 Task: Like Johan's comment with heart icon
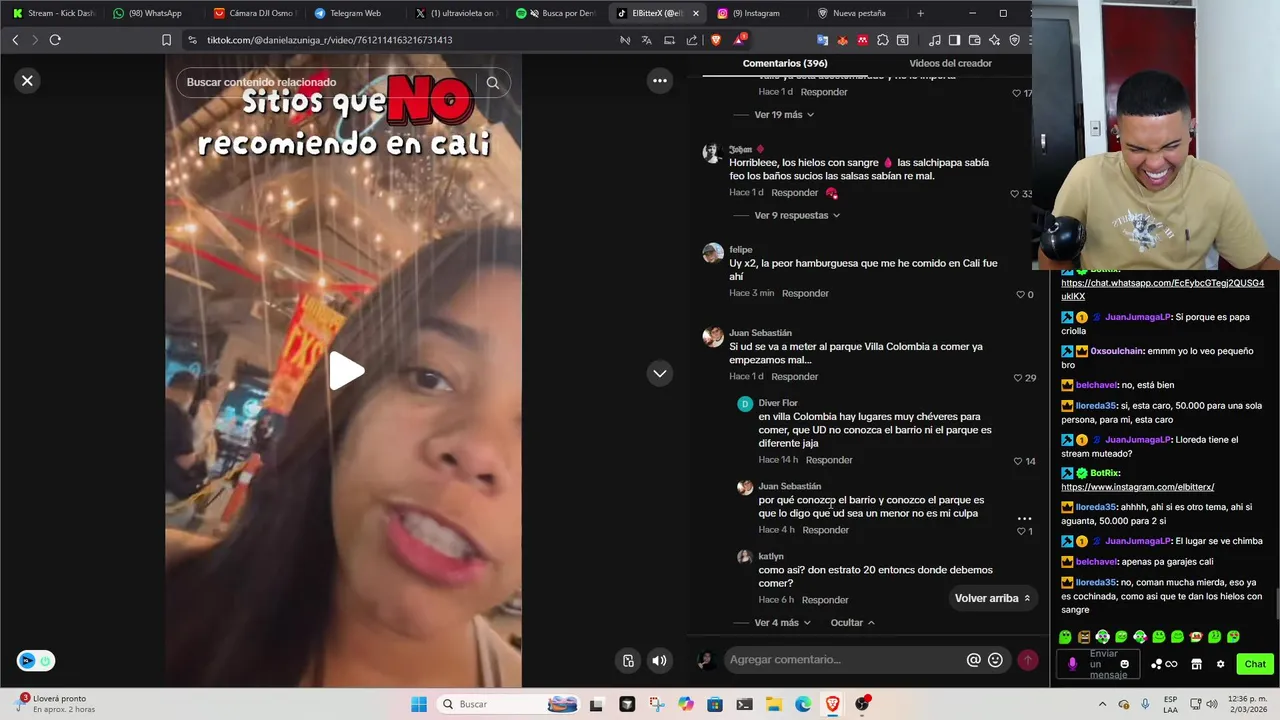1015,194
